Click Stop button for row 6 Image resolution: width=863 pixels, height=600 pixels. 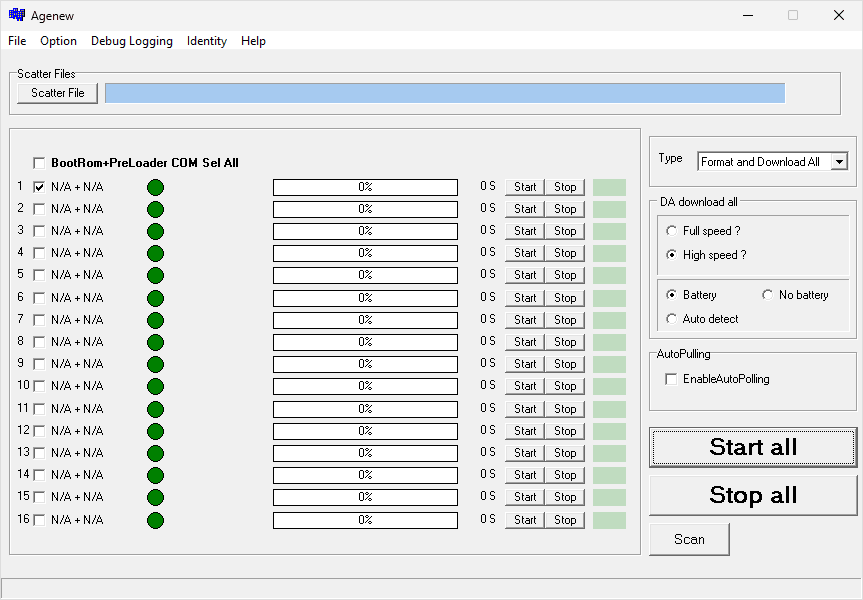(x=565, y=298)
